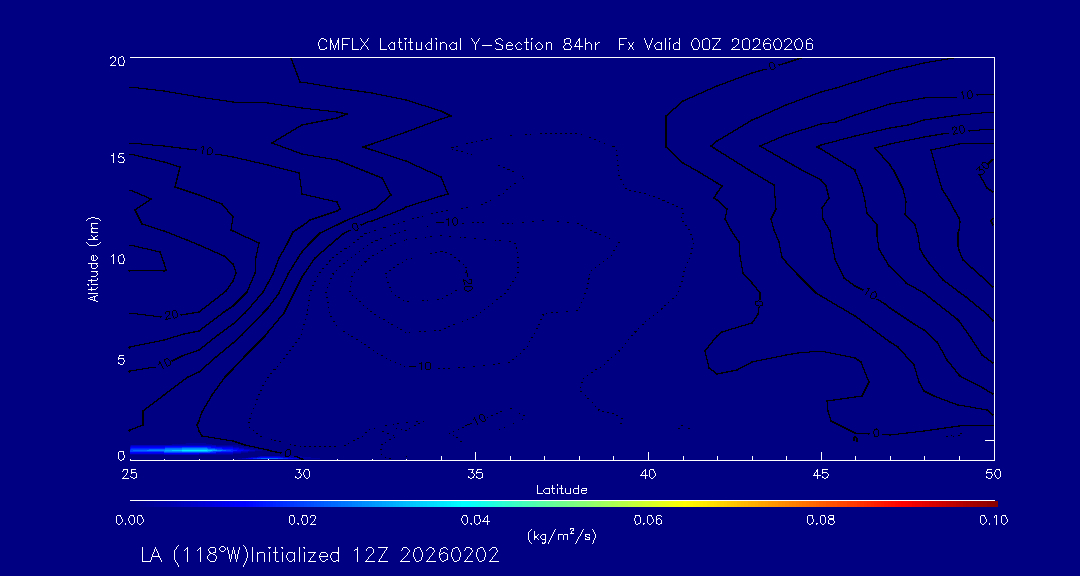This screenshot has width=1080, height=576.
Task: Click the y-axis tick label "5"
Action: tap(121, 360)
